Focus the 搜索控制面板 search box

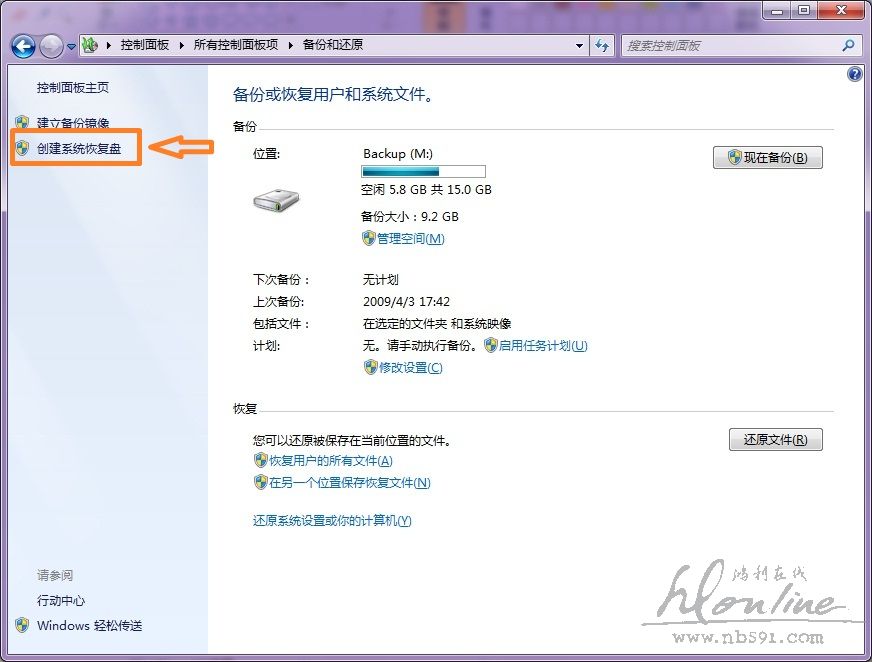pos(731,46)
